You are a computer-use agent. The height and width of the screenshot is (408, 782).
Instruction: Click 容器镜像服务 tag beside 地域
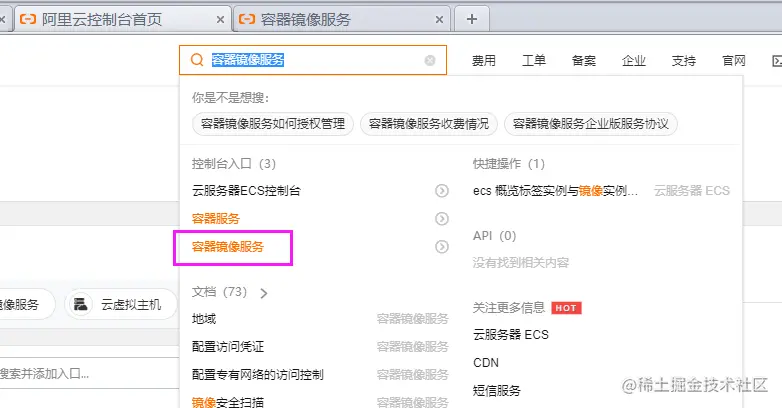click(412, 318)
